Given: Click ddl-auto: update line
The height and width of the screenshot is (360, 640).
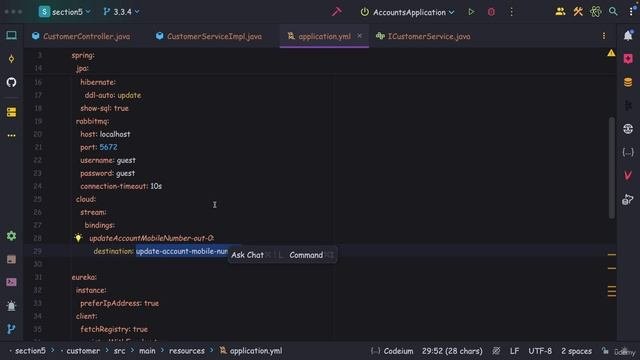Looking at the screenshot, I should click(113, 95).
